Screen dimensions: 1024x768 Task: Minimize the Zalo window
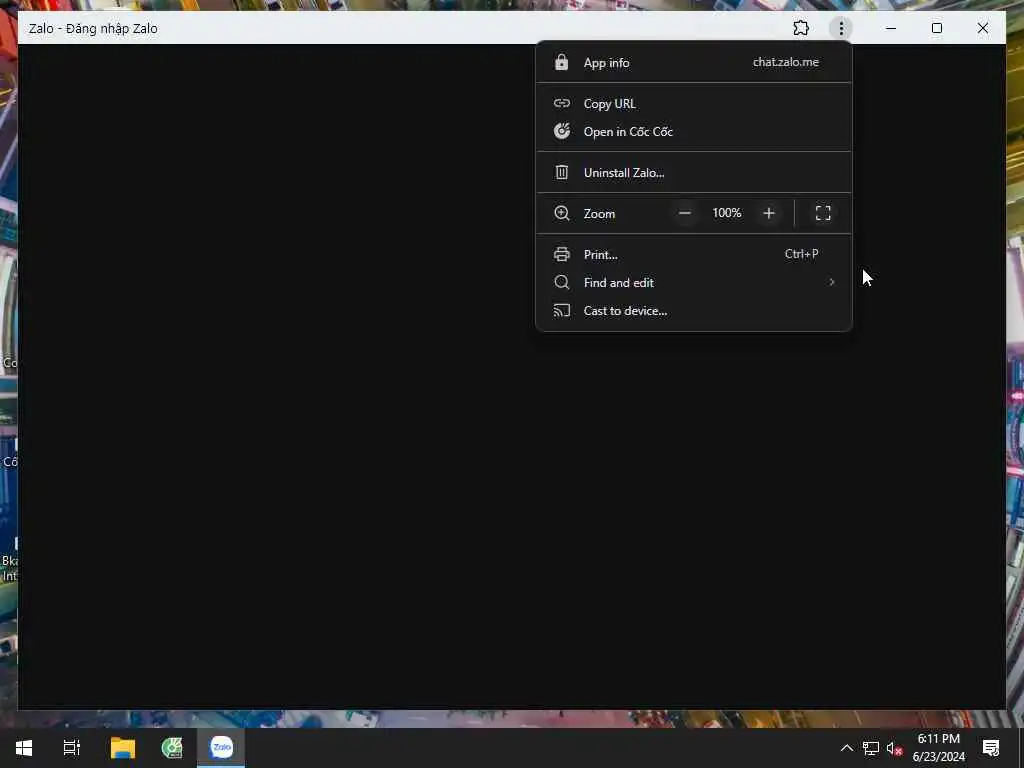click(x=891, y=28)
